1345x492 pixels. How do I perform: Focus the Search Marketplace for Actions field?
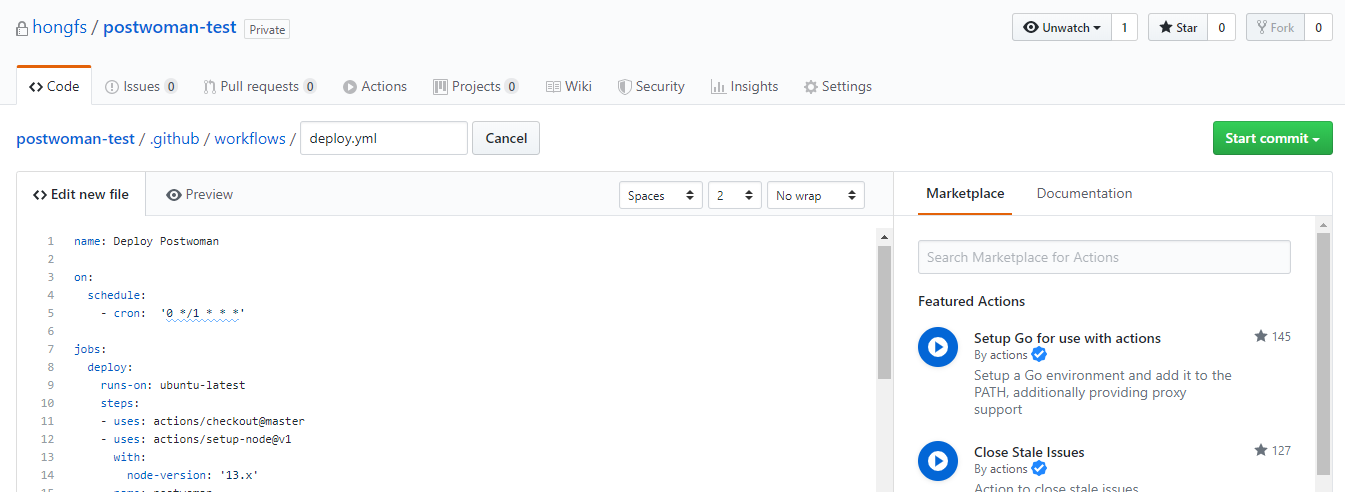1104,257
